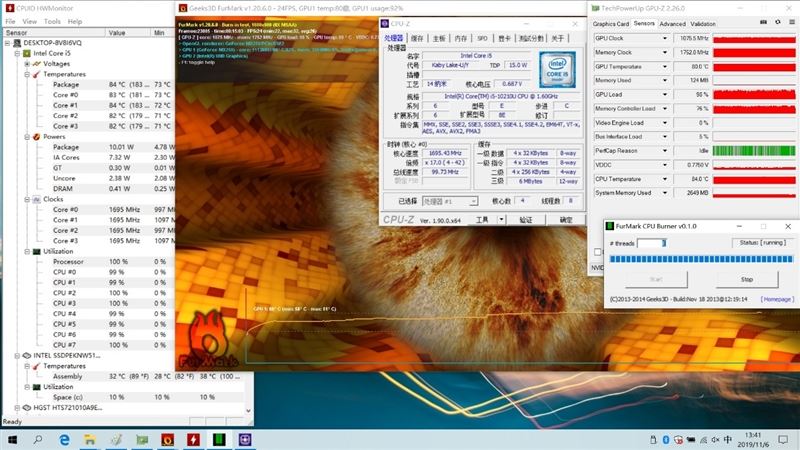
Task: Open the HWMonitor File menu
Action: click(x=10, y=21)
